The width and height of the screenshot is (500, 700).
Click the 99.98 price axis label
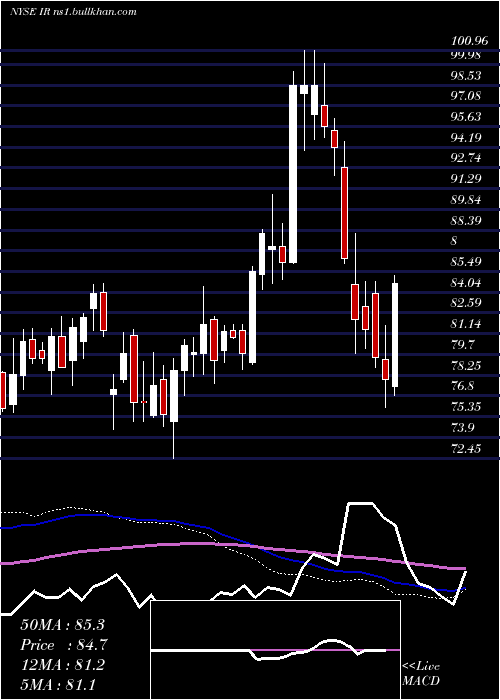tap(466, 55)
